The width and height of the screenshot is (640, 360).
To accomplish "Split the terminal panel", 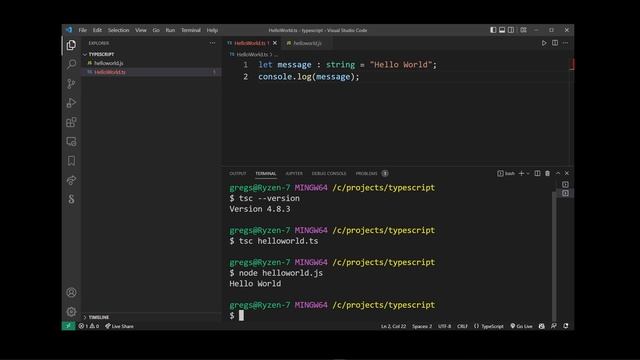I will click(537, 173).
